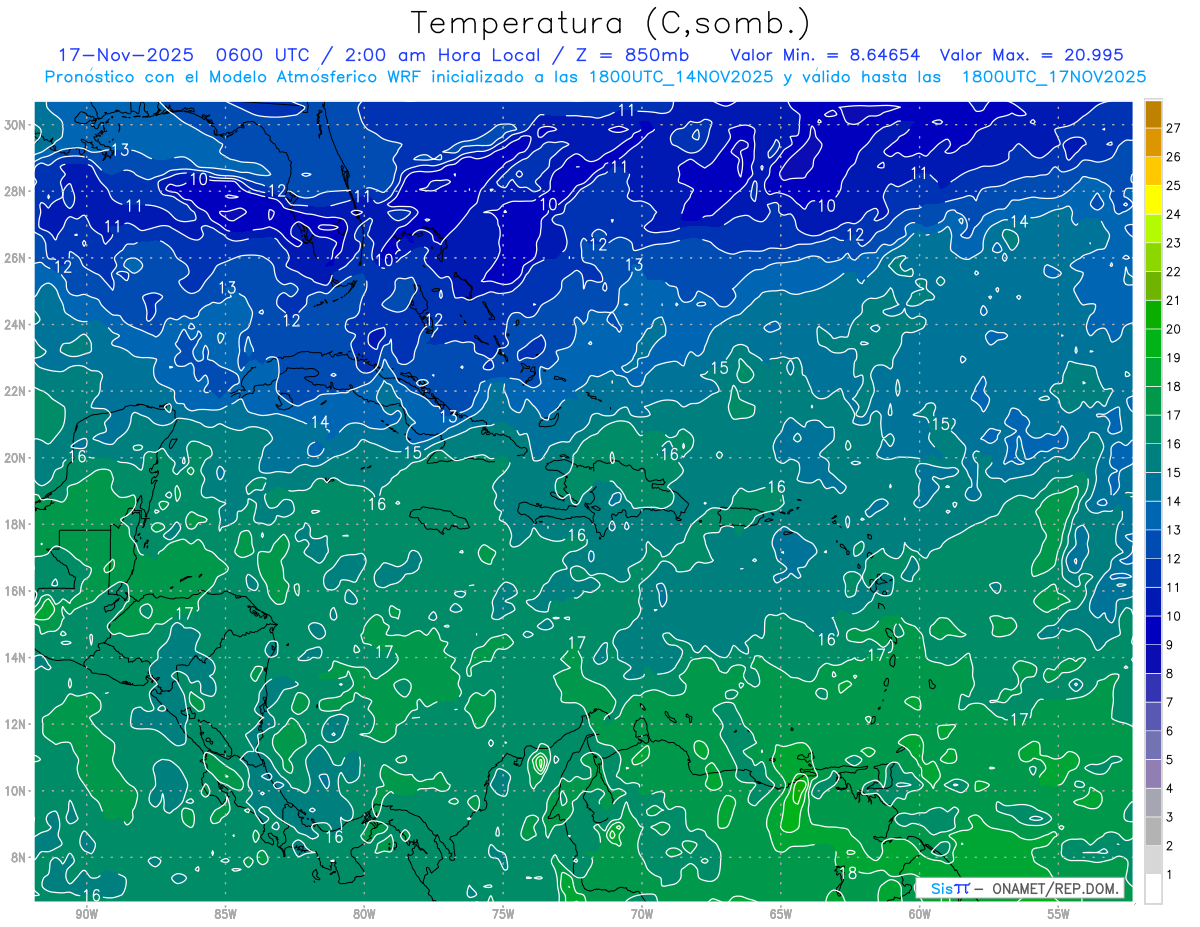This screenshot has height=927, width=1200.
Task: Click the '65W' longitude axis label
Action: [781, 914]
